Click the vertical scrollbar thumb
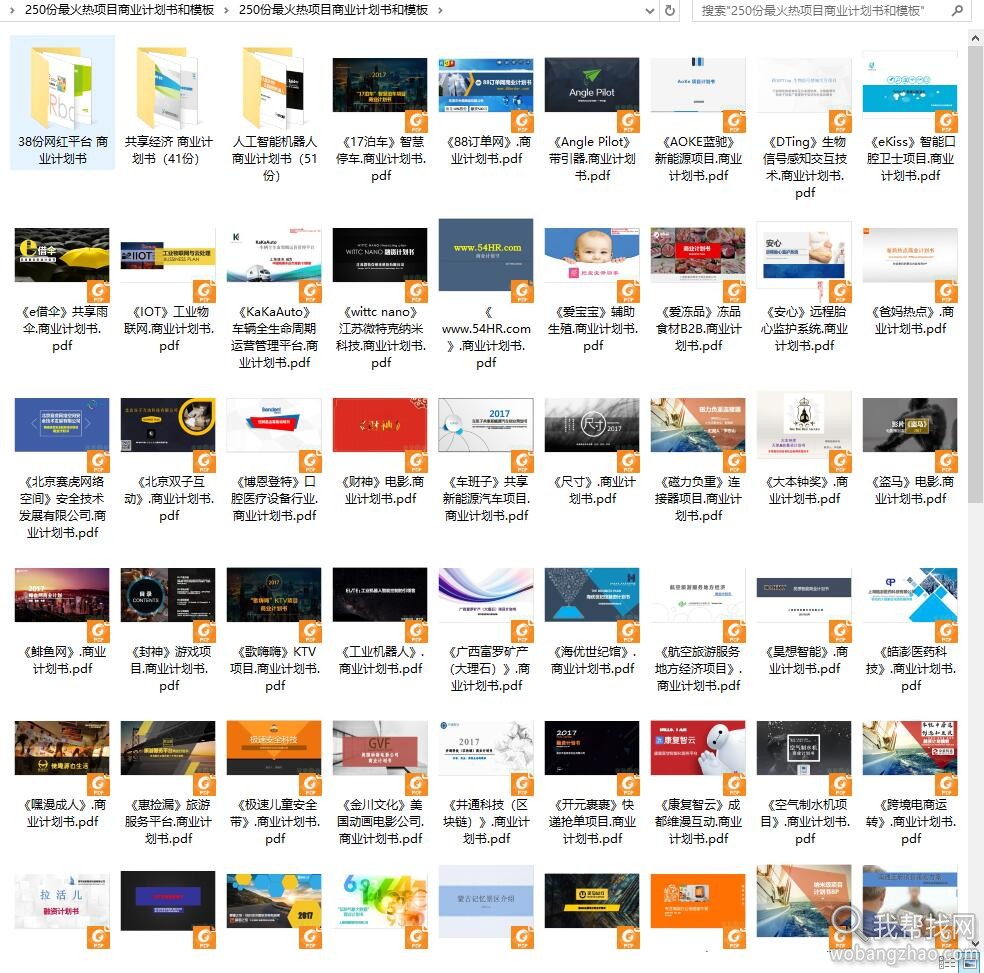This screenshot has width=984, height=973. pos(975,274)
